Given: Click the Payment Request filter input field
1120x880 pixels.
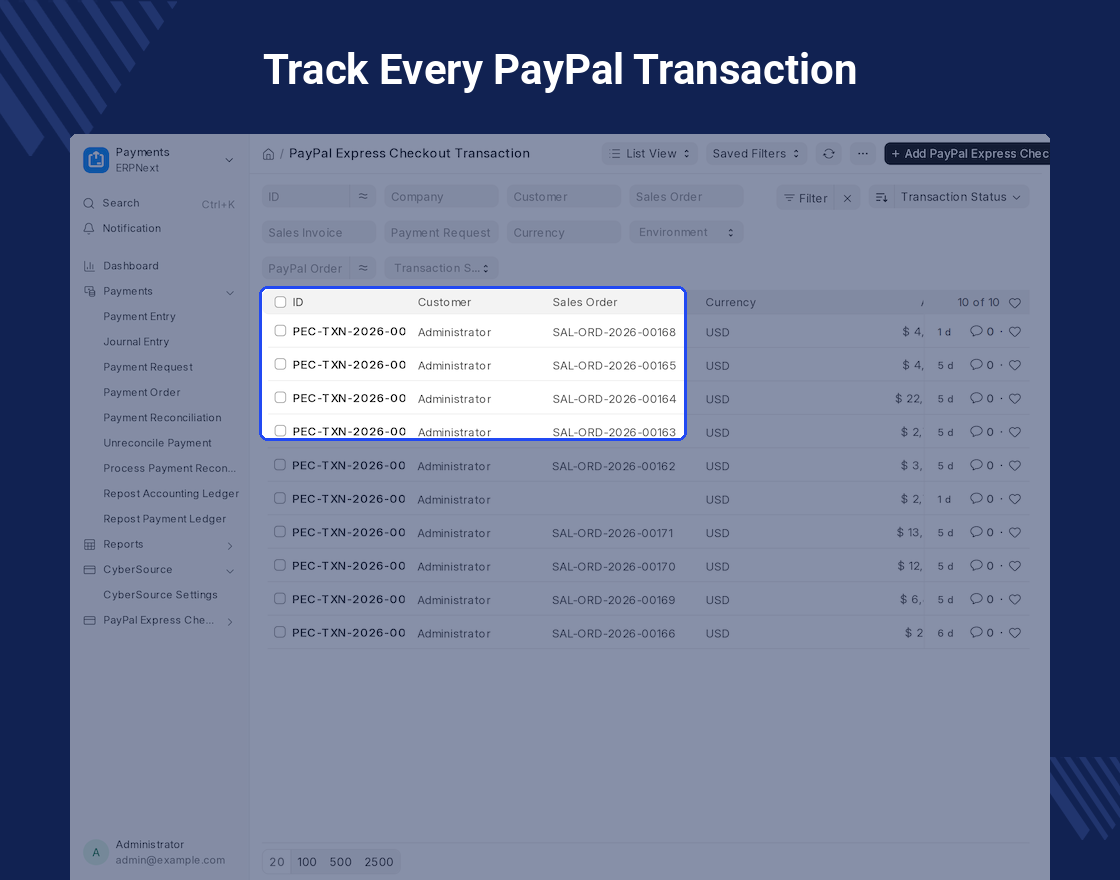Looking at the screenshot, I should [x=441, y=232].
